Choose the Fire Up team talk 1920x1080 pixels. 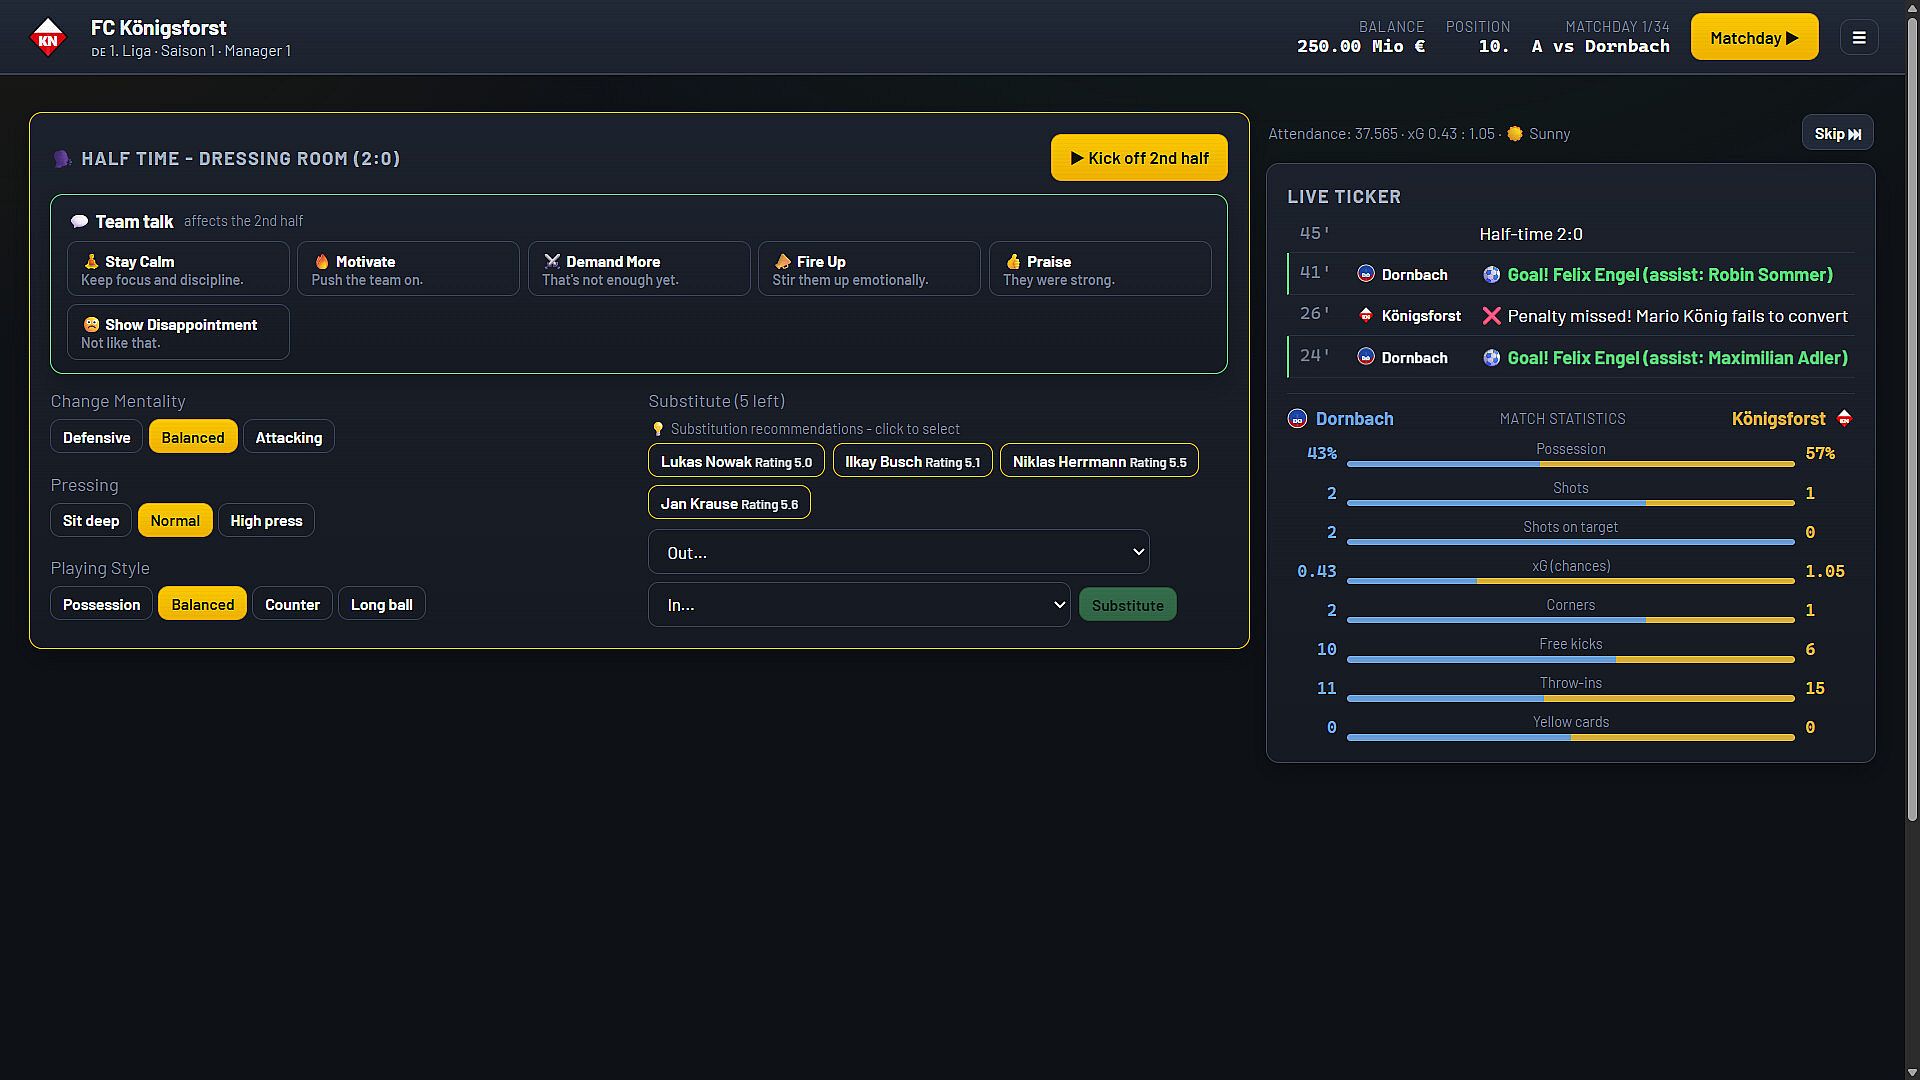pos(869,269)
